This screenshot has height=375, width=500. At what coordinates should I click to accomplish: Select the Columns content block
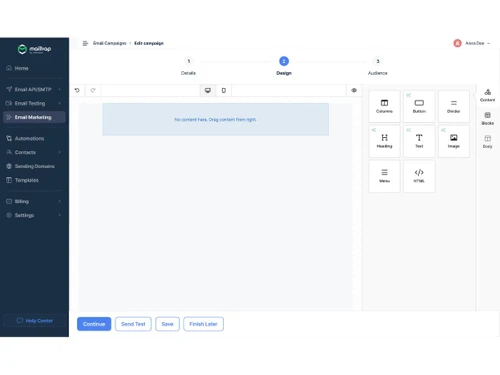(x=384, y=106)
